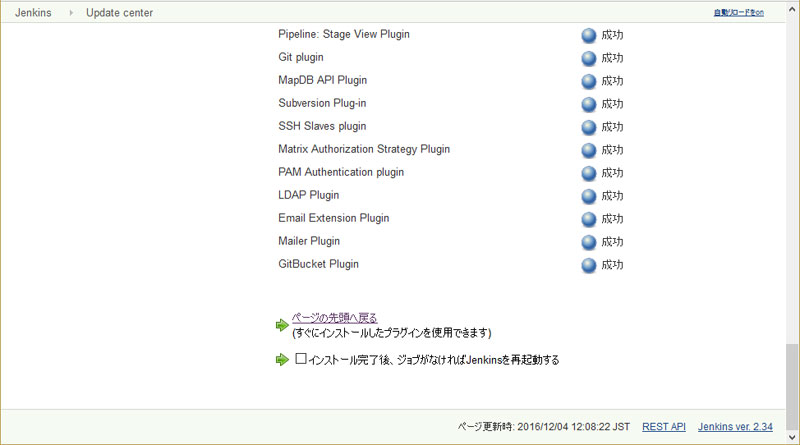
Task: Open the breadcrumb arrow after Jenkins
Action: click(x=71, y=13)
